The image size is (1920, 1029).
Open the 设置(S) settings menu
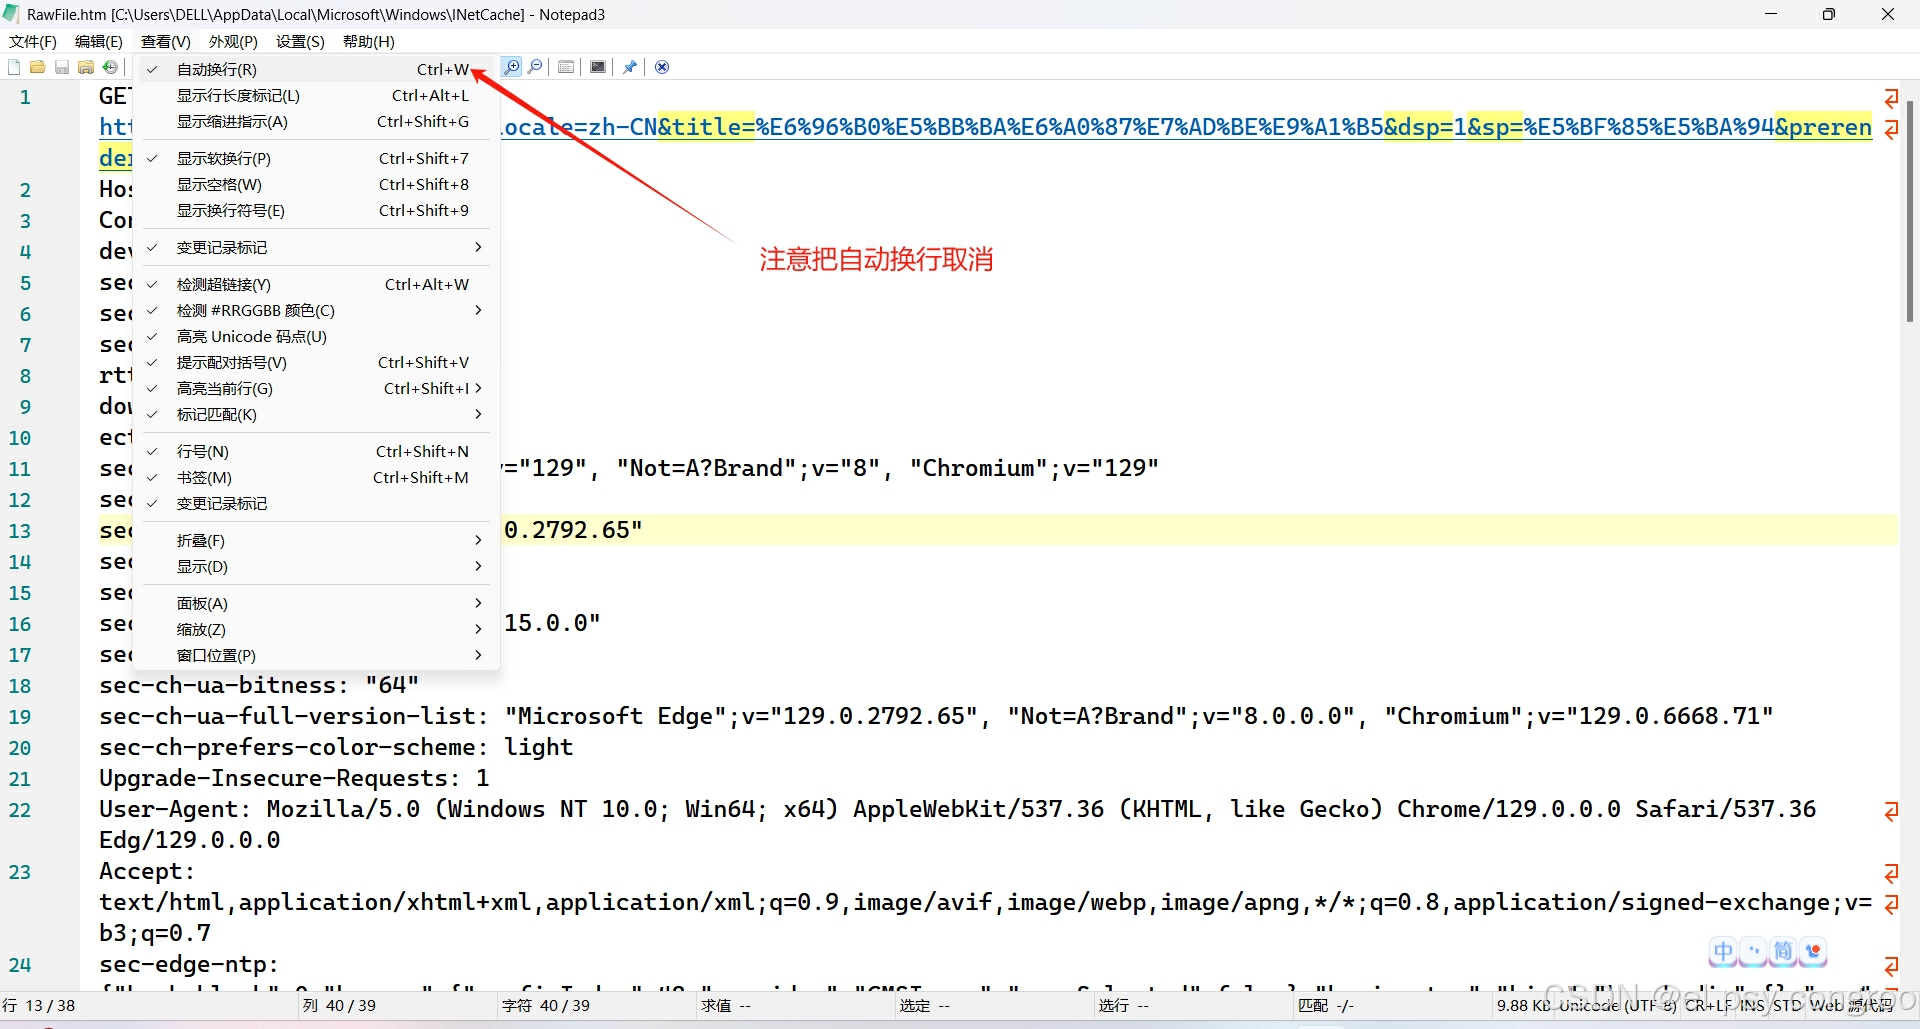(300, 41)
